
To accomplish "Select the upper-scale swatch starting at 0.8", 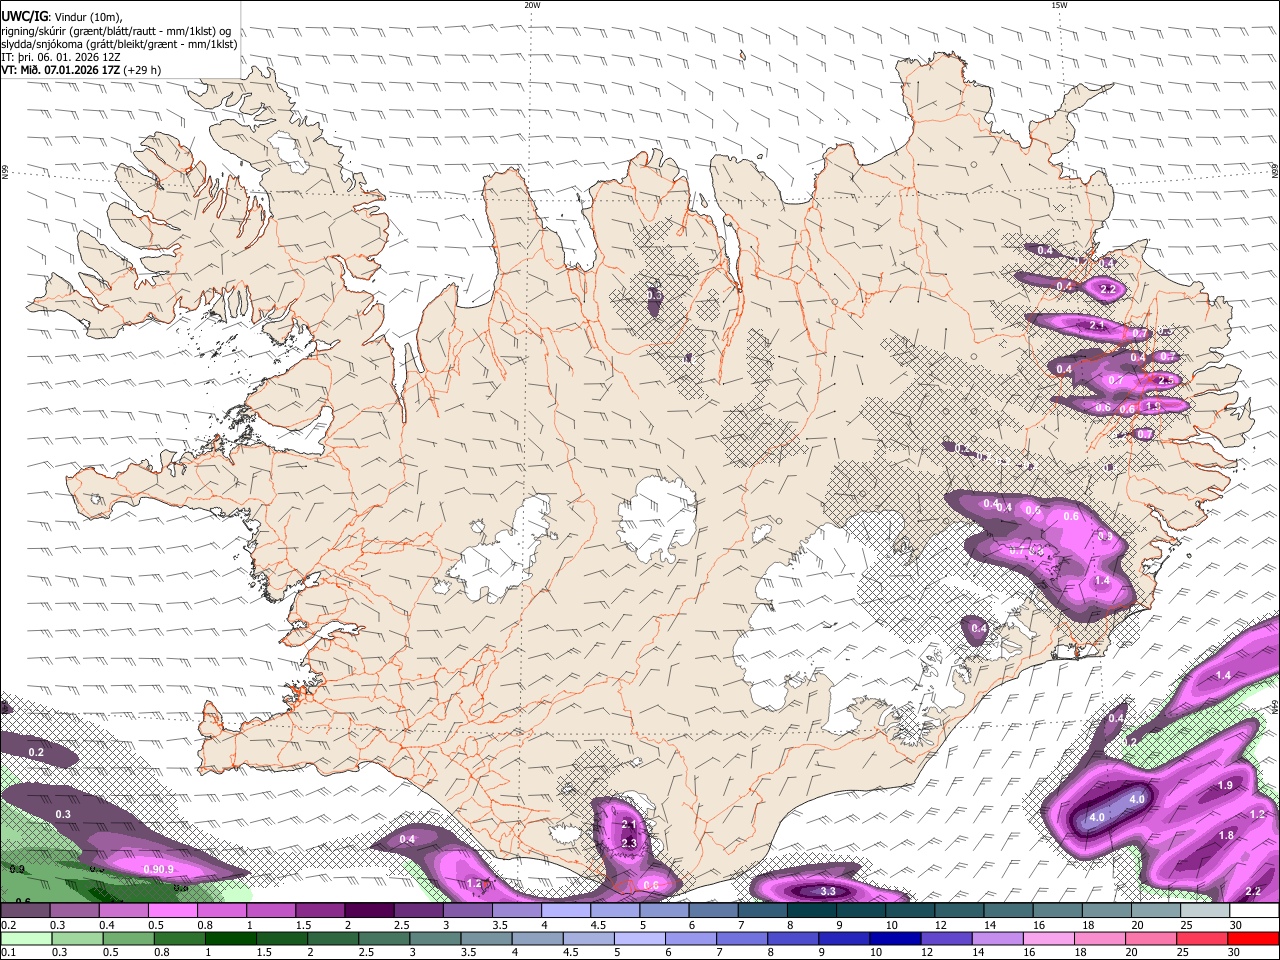I will 222,910.
